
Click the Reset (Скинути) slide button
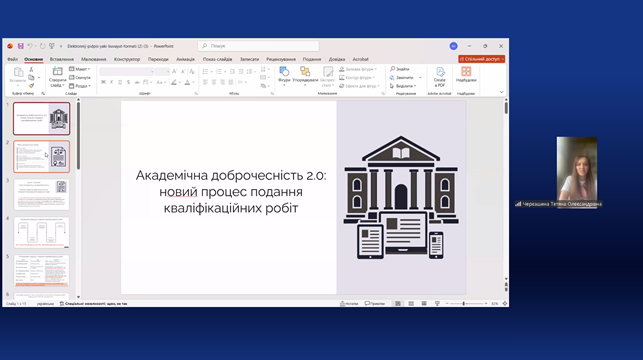pyautogui.click(x=80, y=77)
